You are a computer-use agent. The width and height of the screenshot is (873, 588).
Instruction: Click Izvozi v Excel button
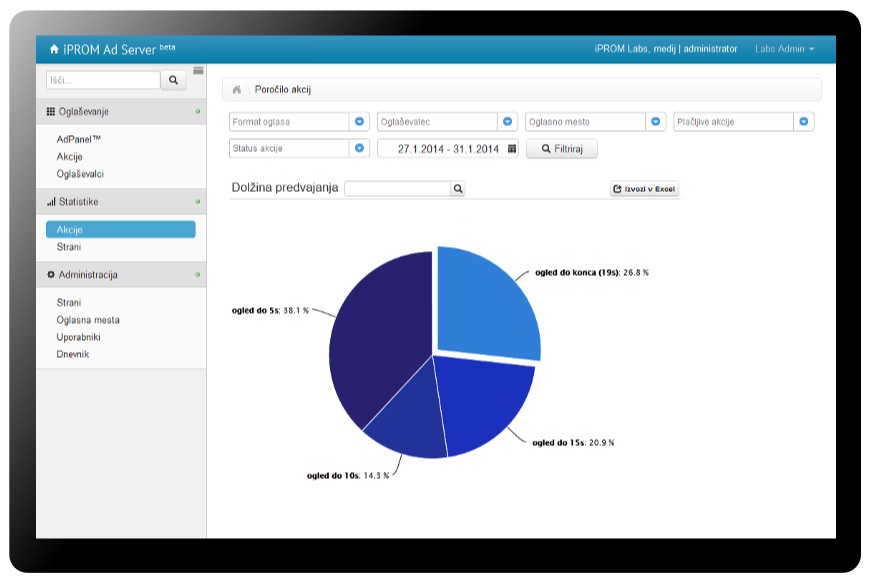(645, 188)
